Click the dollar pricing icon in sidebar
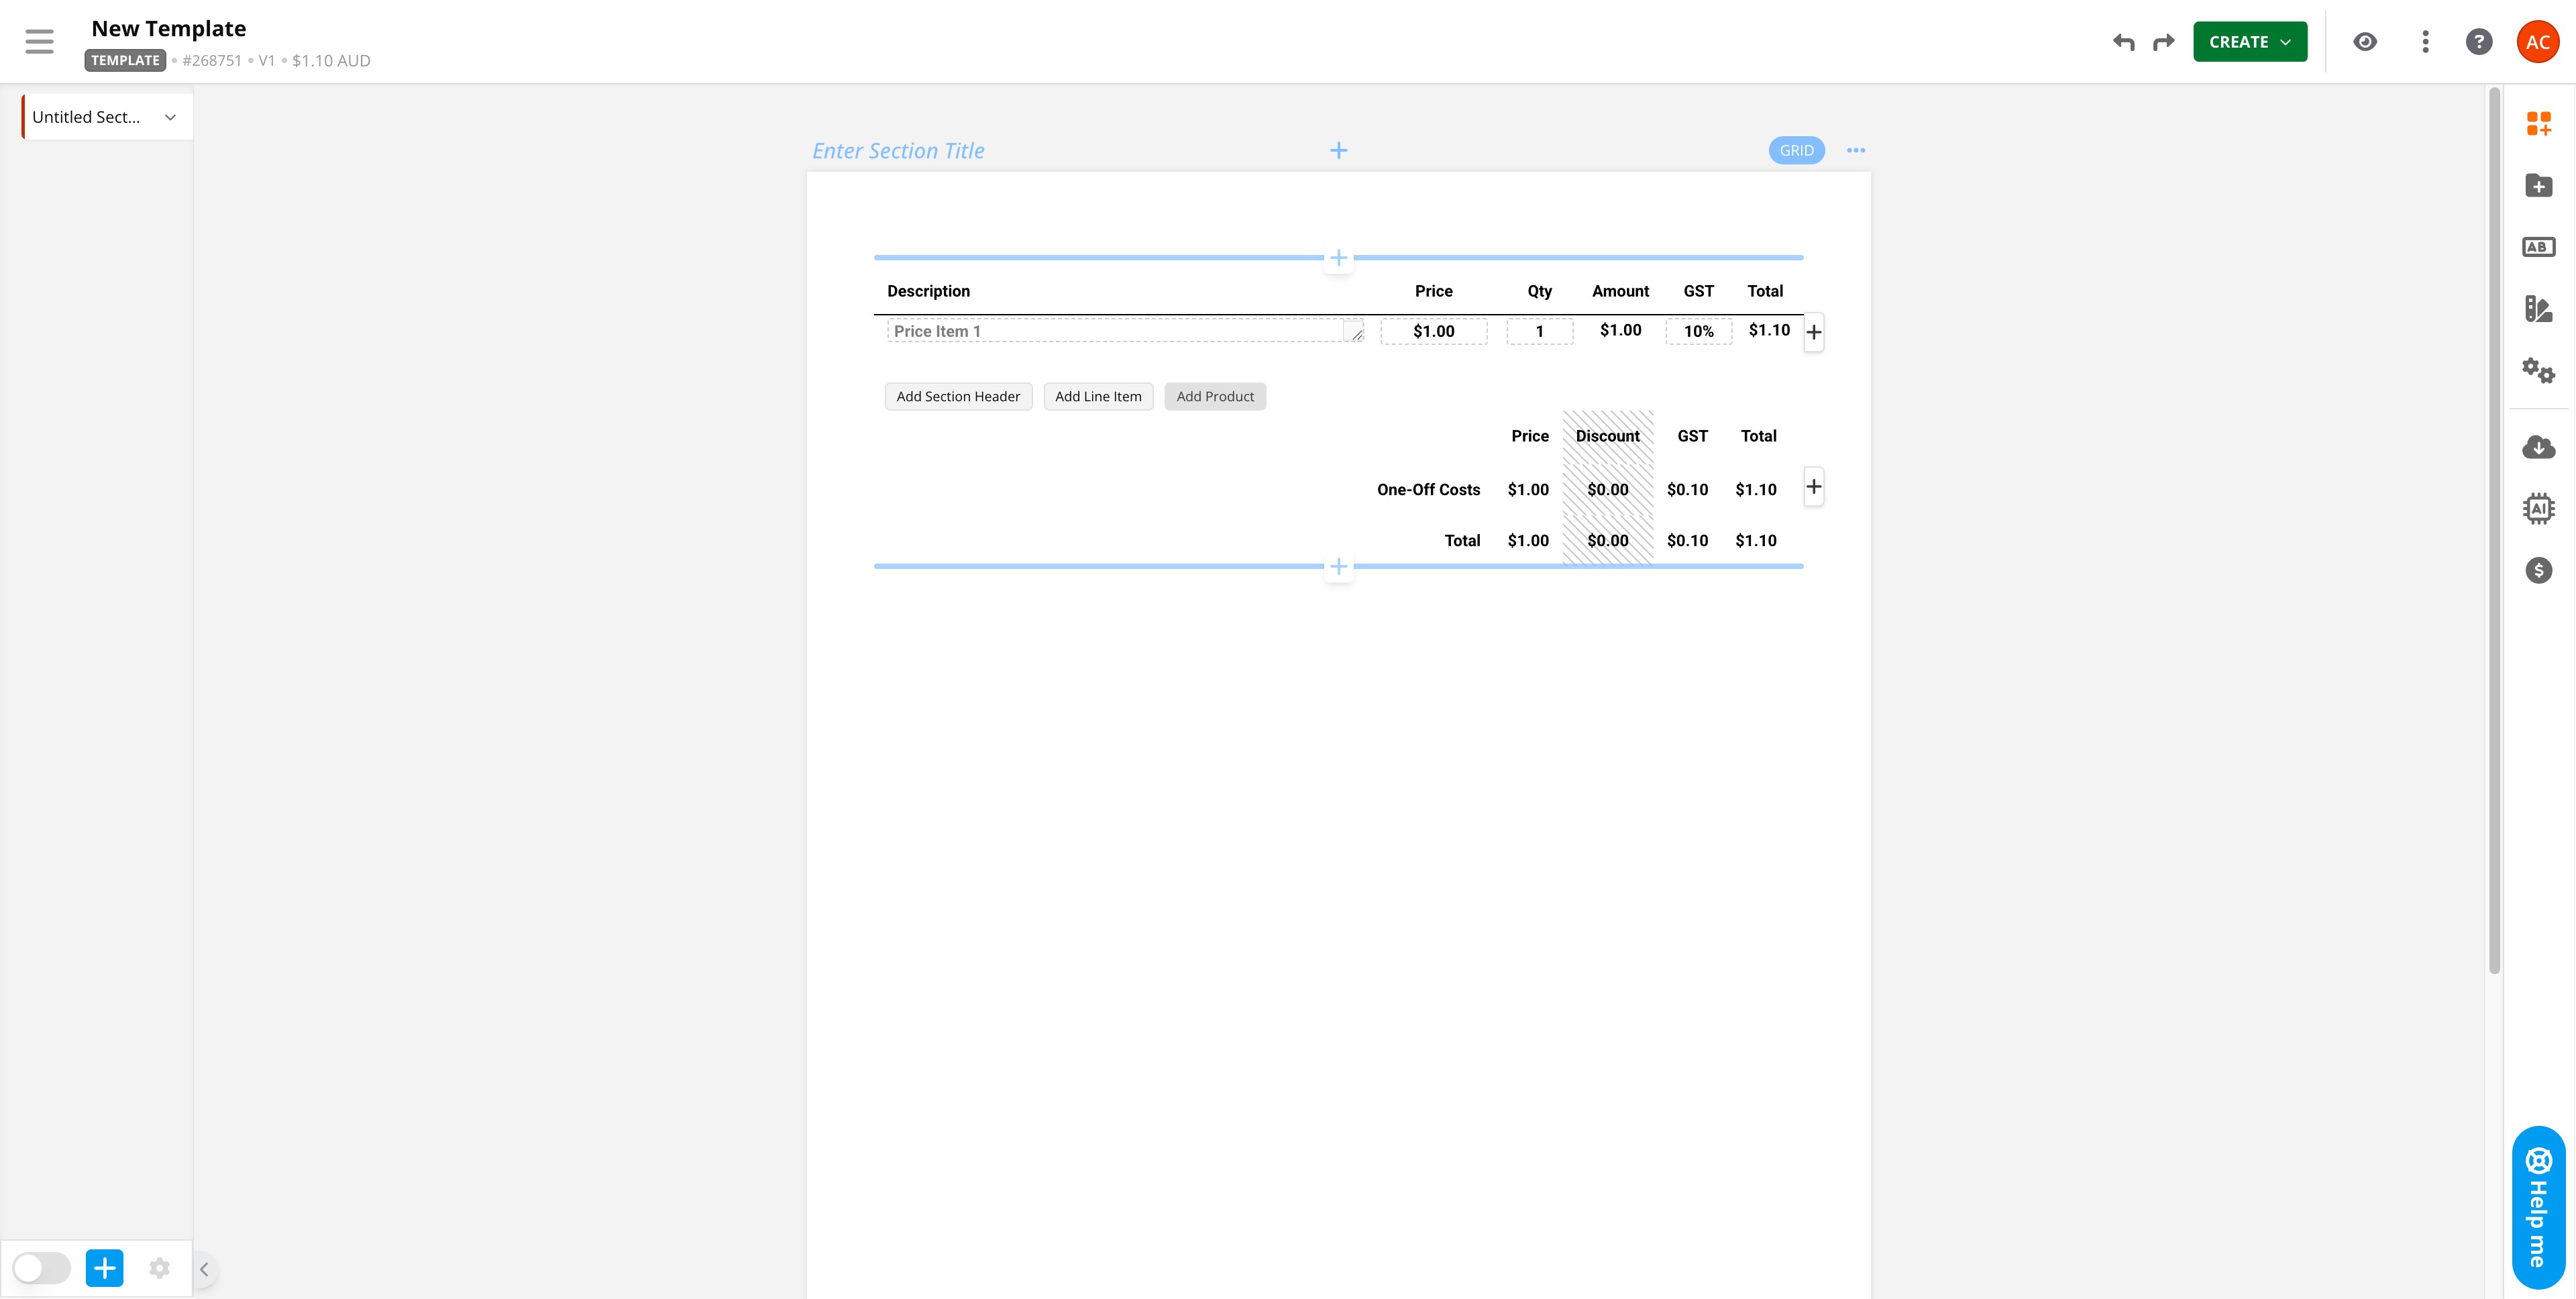This screenshot has width=2576, height=1299. tap(2538, 571)
